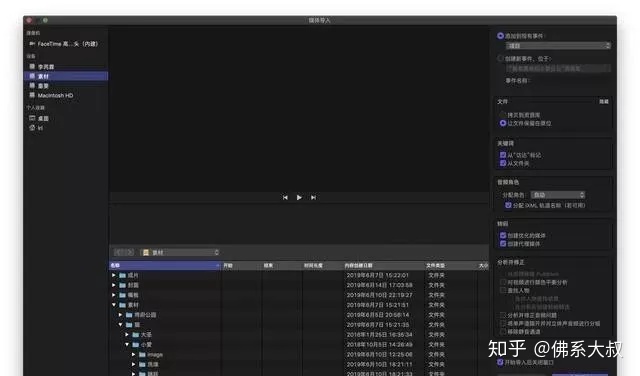This screenshot has height=376, width=640.
Task: Toggle assign iXML track names checkbox
Action: (x=508, y=205)
